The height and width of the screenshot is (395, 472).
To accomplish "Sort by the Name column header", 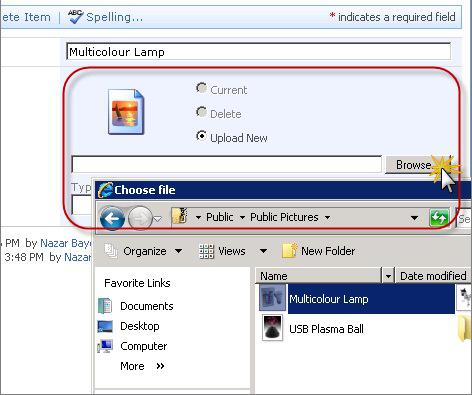I will point(318,276).
